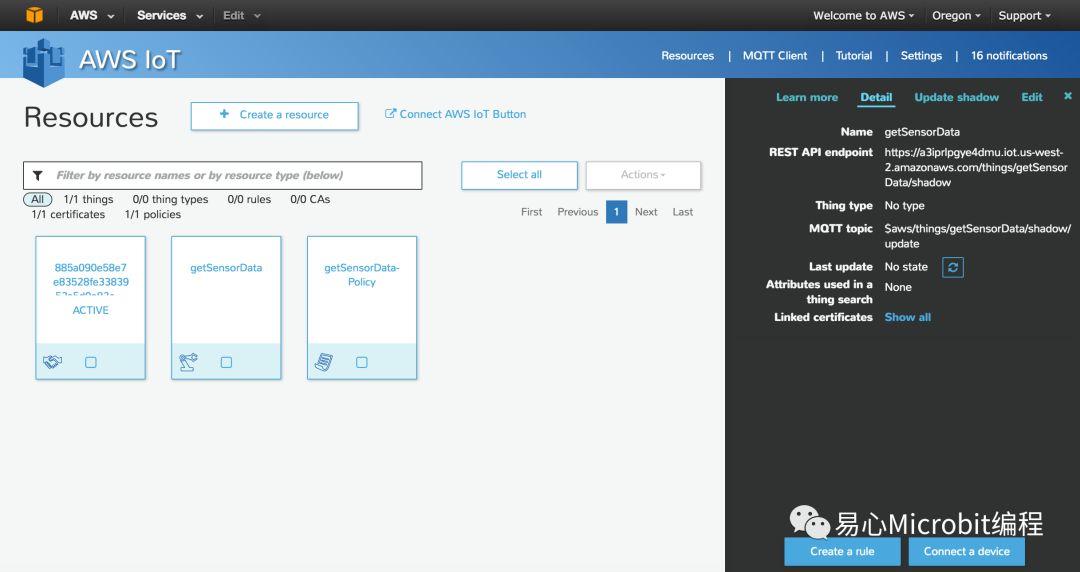Go to First page of results
The height and width of the screenshot is (572, 1080).
[x=531, y=212]
